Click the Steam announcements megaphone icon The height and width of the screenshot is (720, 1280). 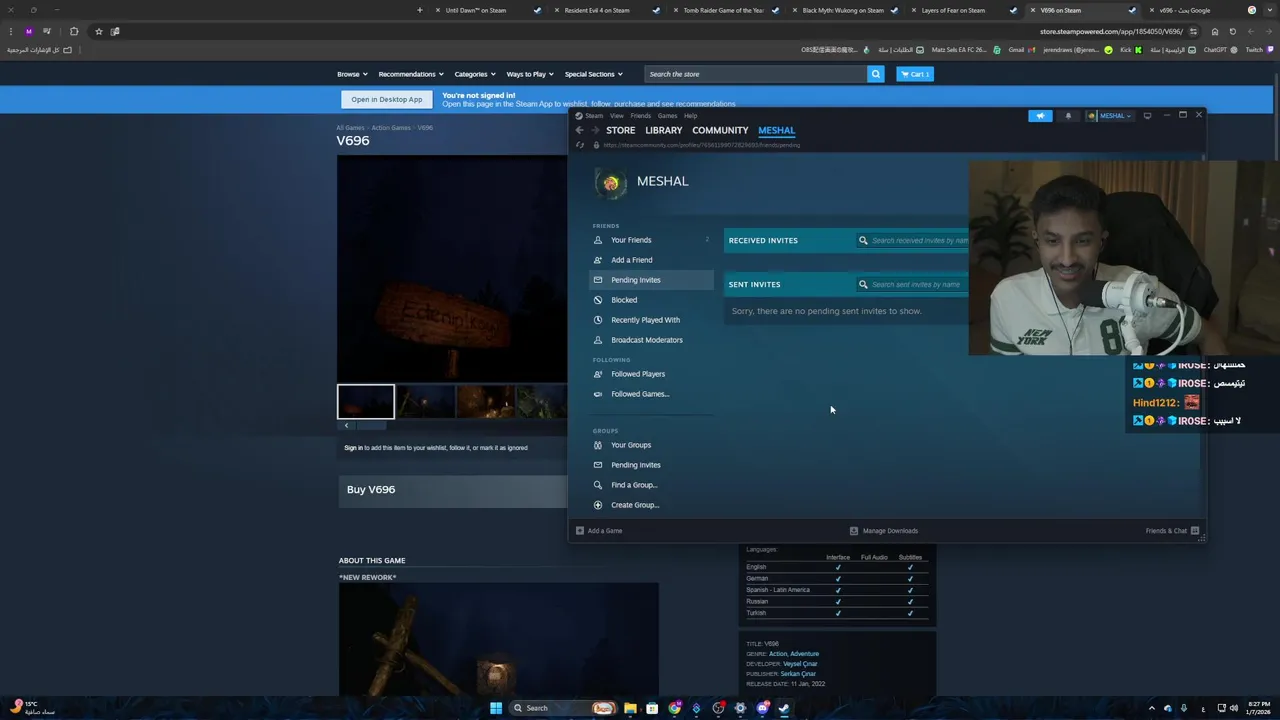(1040, 116)
